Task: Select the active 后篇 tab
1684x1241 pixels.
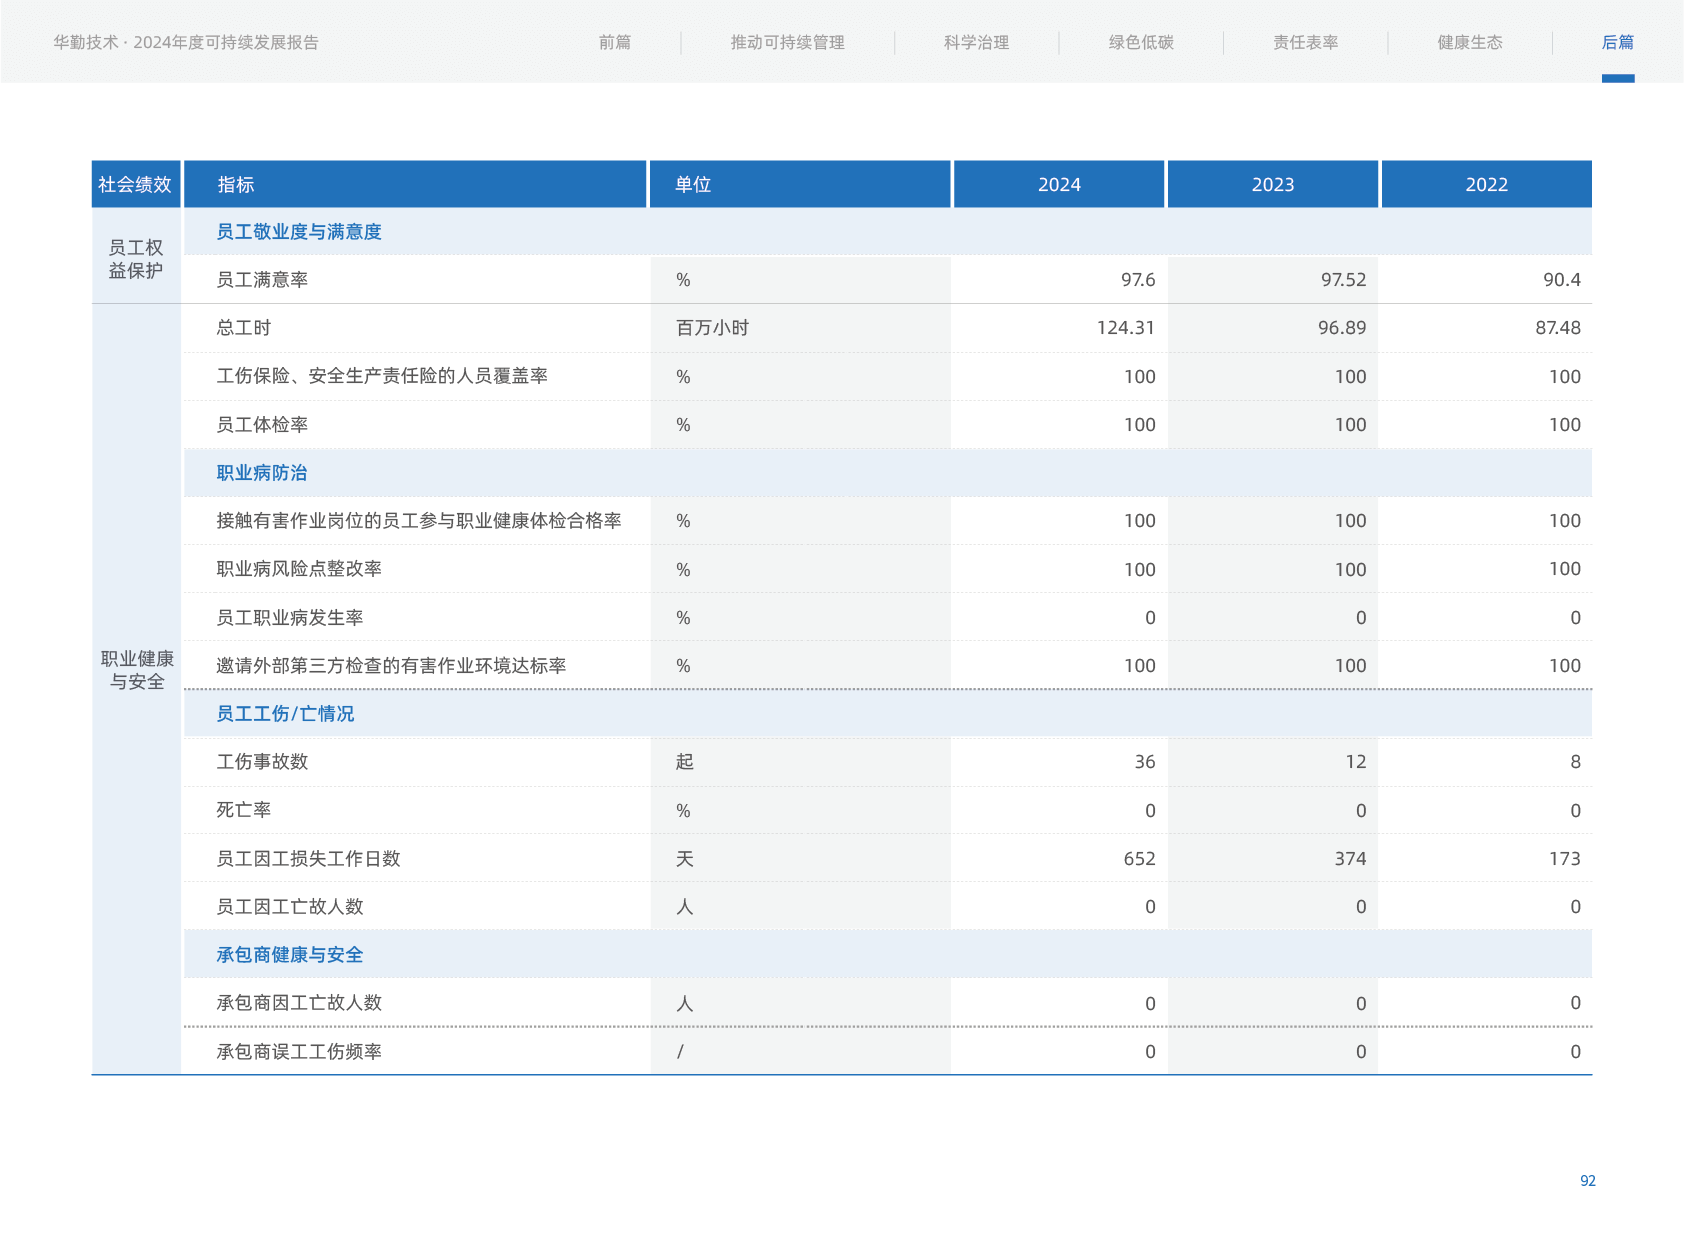Action: 1617,42
